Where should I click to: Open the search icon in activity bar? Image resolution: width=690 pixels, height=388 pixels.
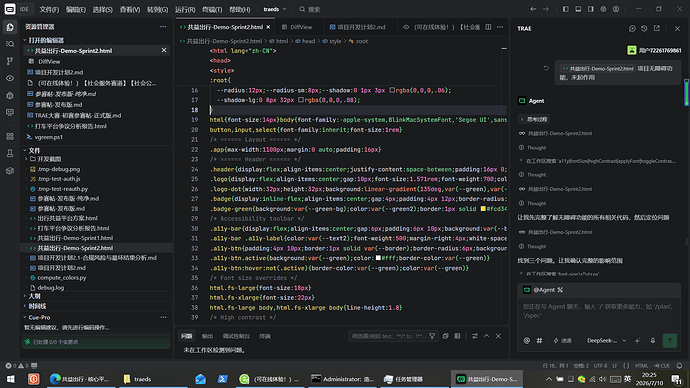pyautogui.click(x=10, y=44)
